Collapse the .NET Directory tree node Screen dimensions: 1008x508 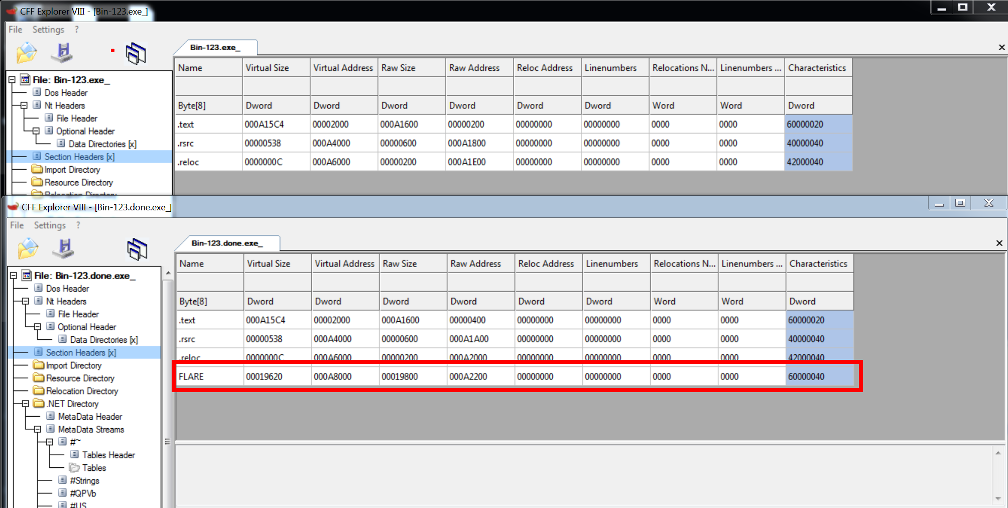[24, 404]
